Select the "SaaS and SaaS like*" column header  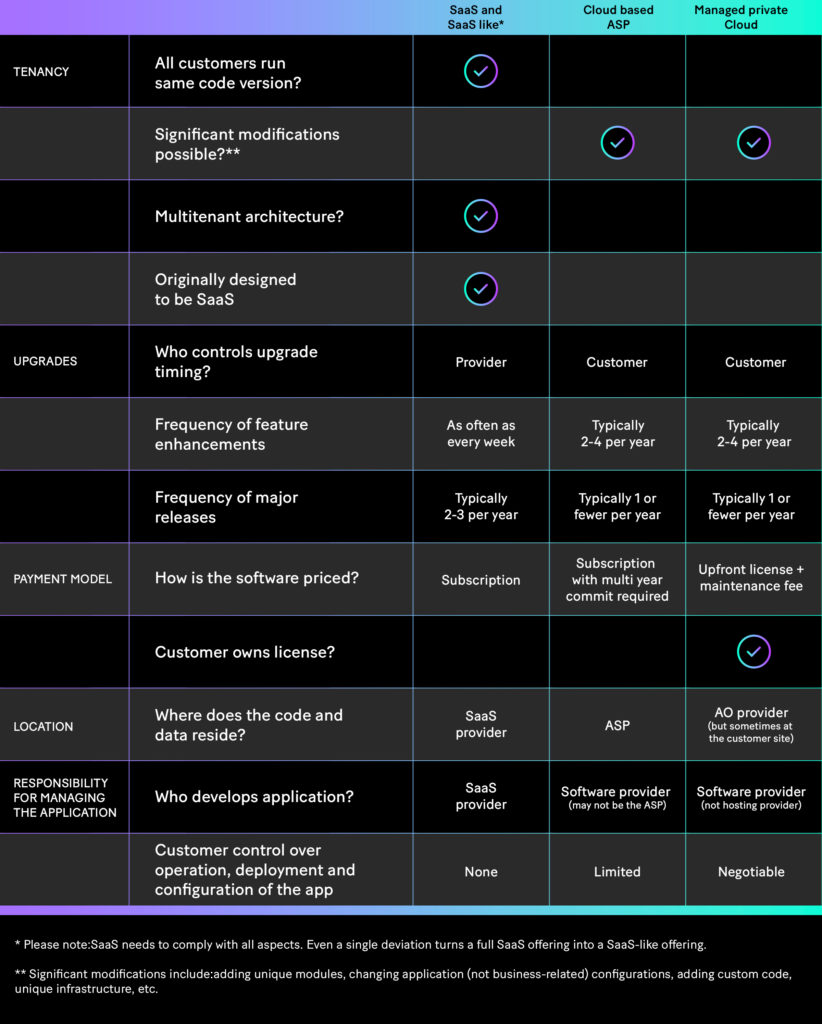[x=476, y=17]
